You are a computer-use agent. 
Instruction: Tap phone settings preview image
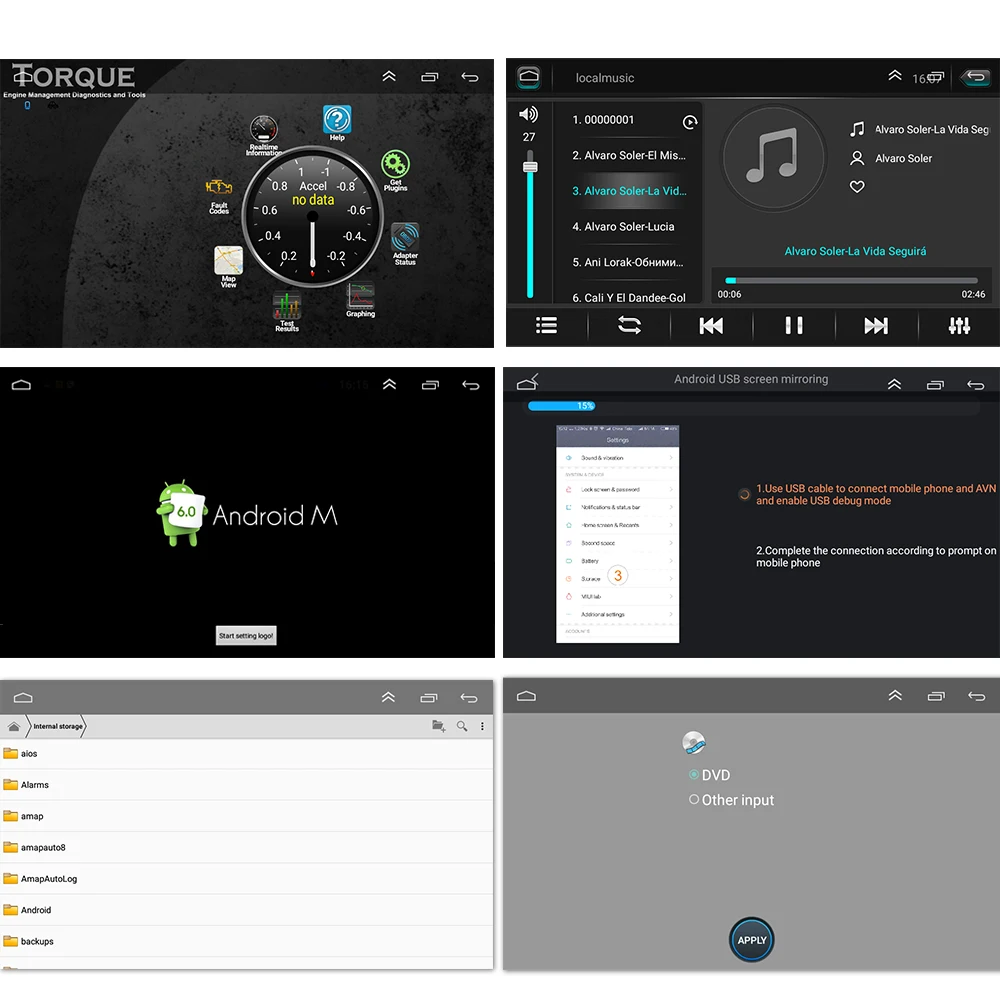coord(617,534)
